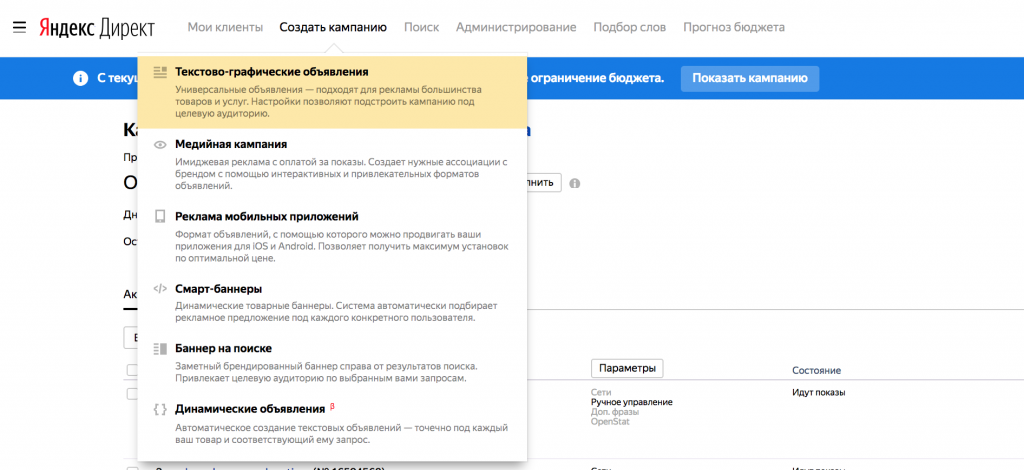Screen dimensions: 1024x470
Task: Open the Мои клиенты section
Action: click(x=225, y=27)
